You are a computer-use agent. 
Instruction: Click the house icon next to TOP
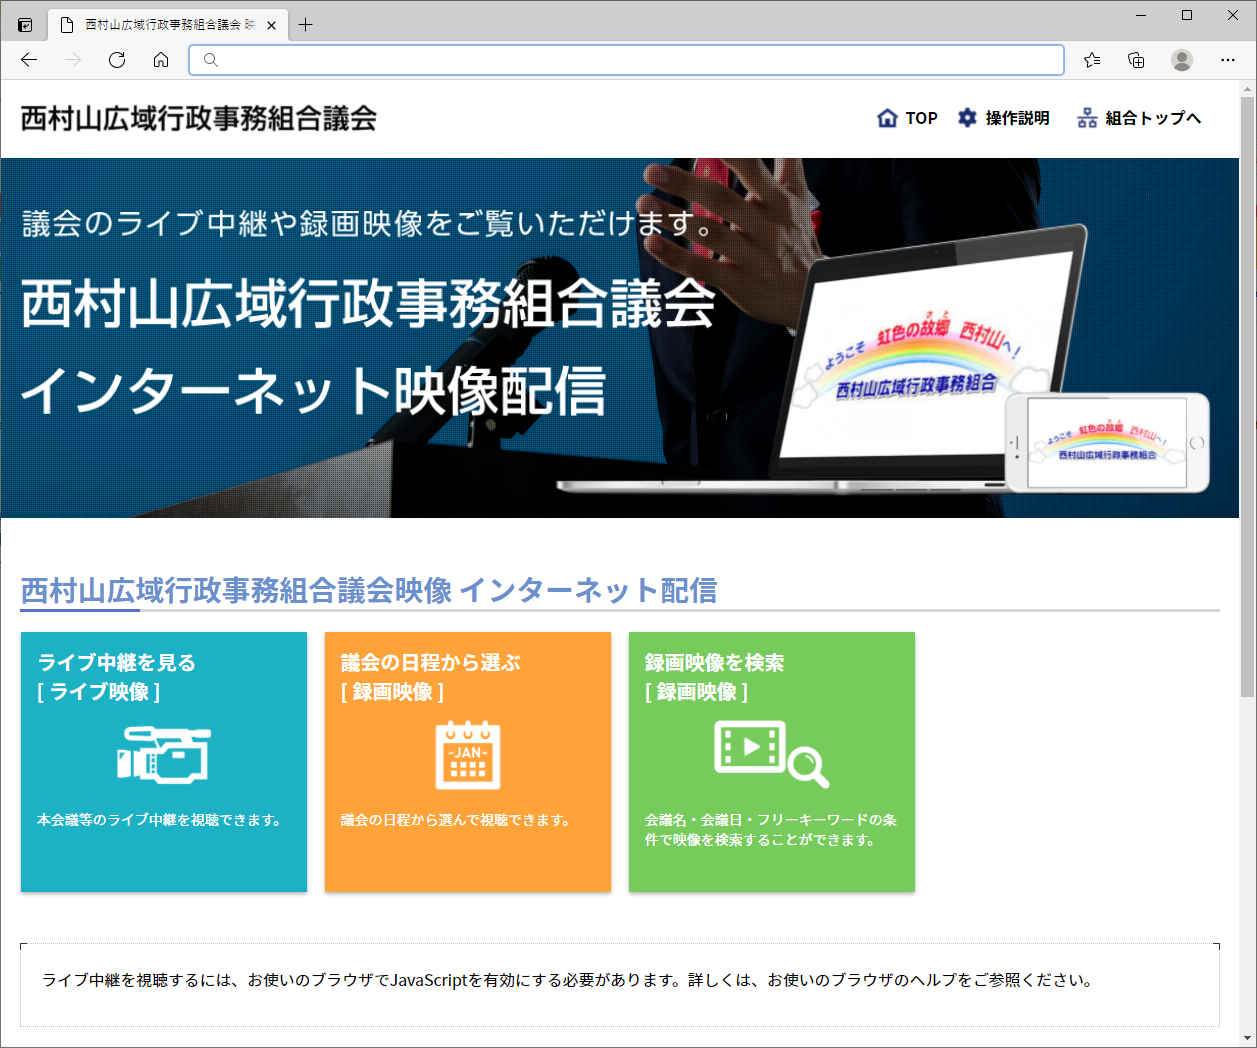887,118
